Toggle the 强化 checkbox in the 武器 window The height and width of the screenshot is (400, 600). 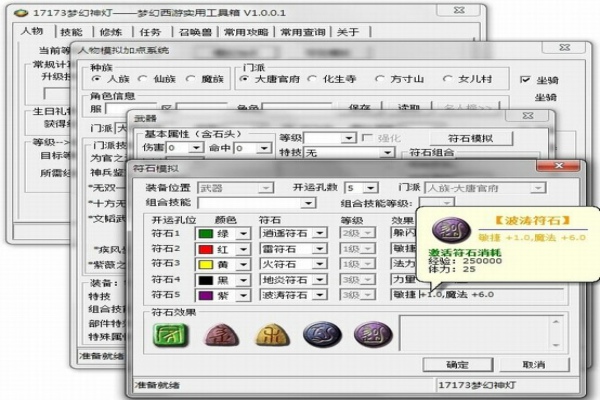point(367,138)
